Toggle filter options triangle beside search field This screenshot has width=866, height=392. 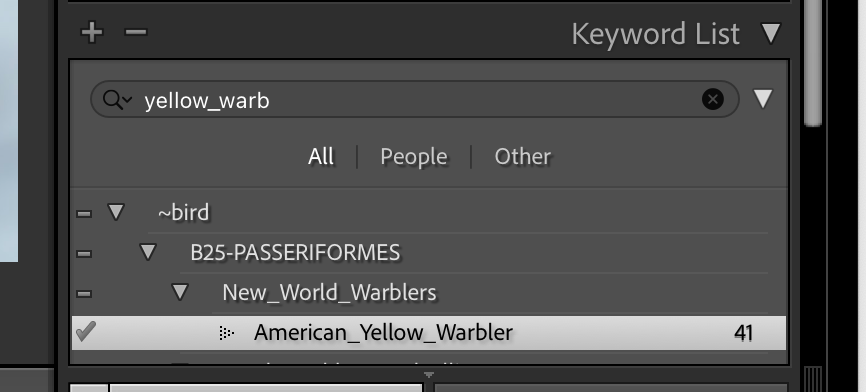click(x=763, y=99)
